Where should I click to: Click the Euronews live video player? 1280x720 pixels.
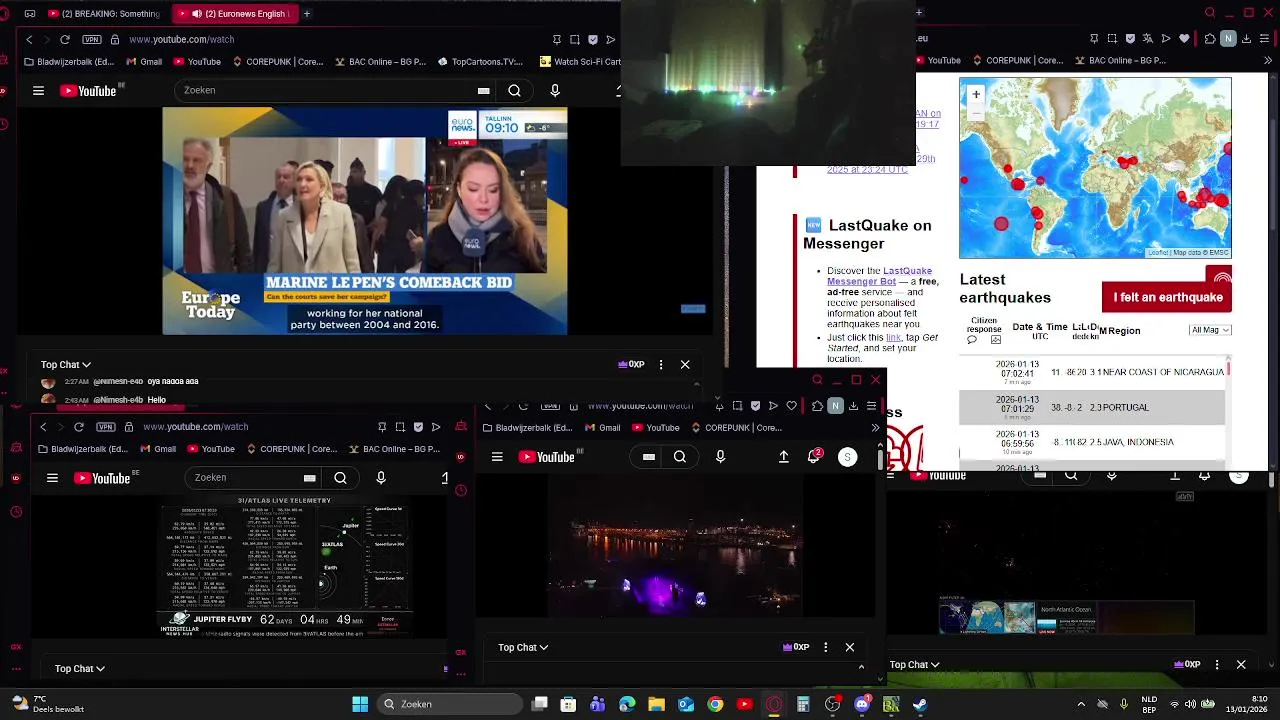(365, 221)
